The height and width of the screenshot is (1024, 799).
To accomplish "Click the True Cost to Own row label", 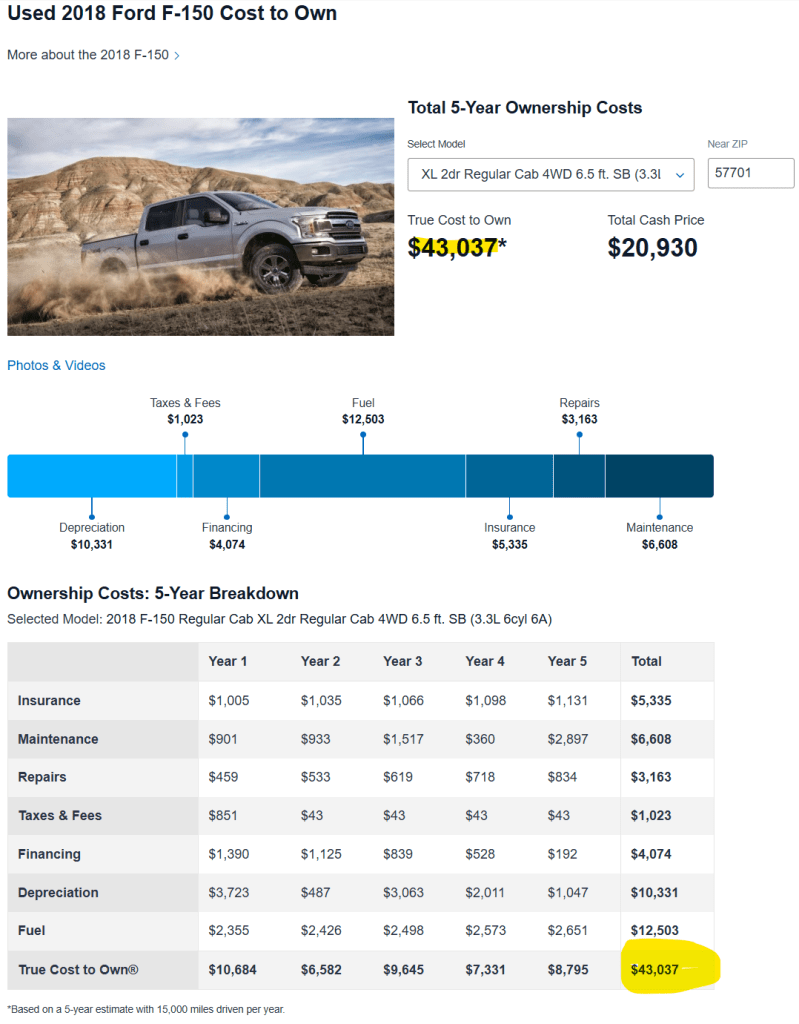I will [x=78, y=970].
